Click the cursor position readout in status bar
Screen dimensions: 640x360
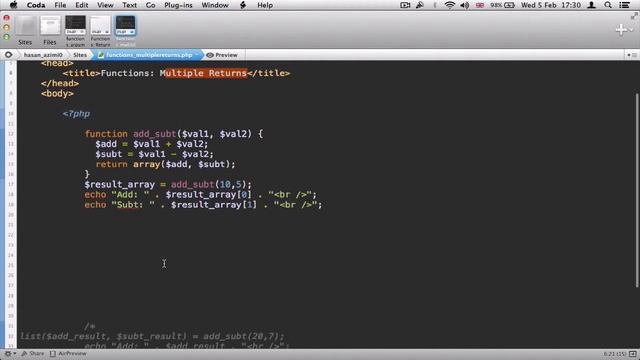(x=615, y=354)
